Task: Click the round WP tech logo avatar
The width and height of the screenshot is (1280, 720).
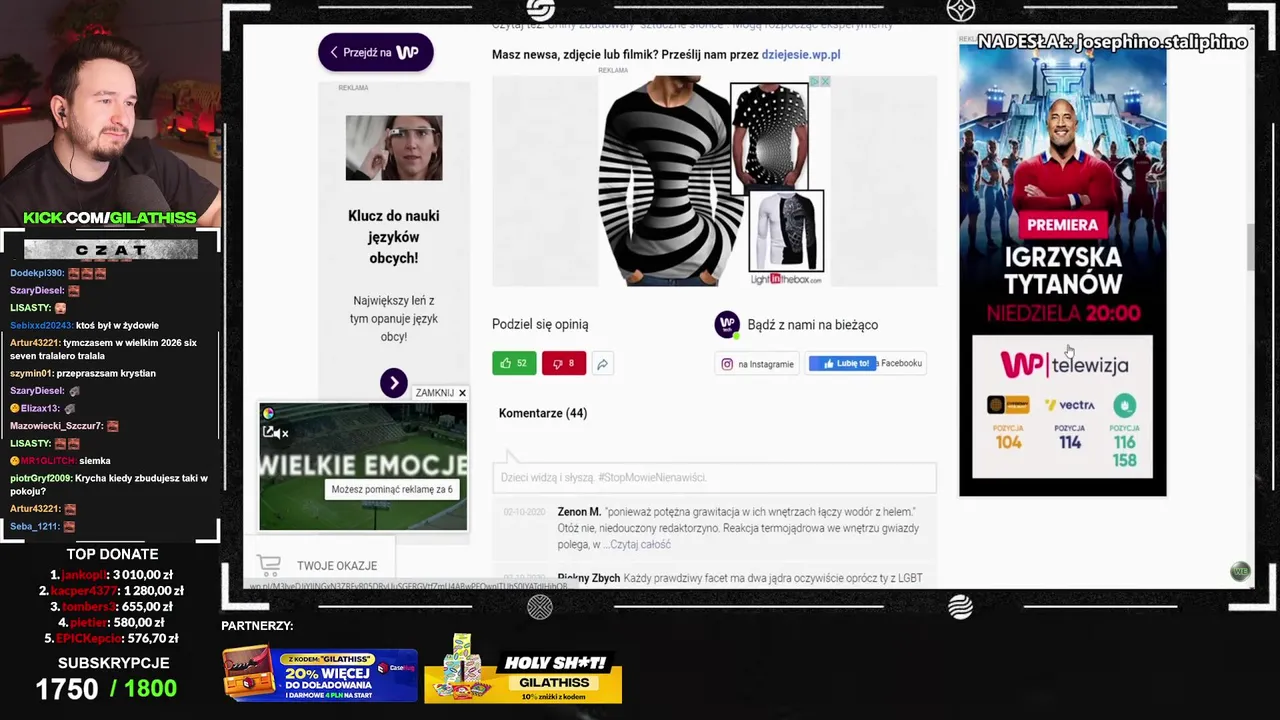Action: tap(727, 325)
